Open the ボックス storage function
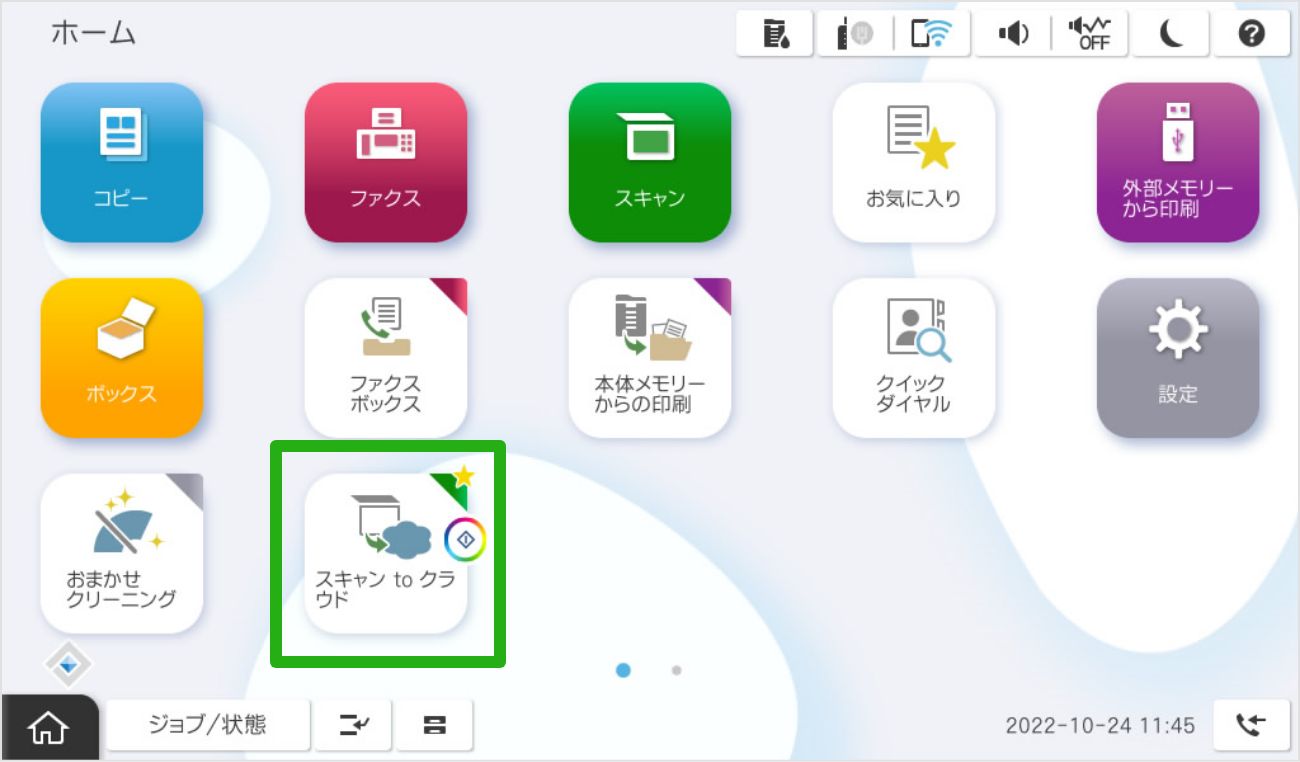The width and height of the screenshot is (1300, 762). click(x=121, y=358)
